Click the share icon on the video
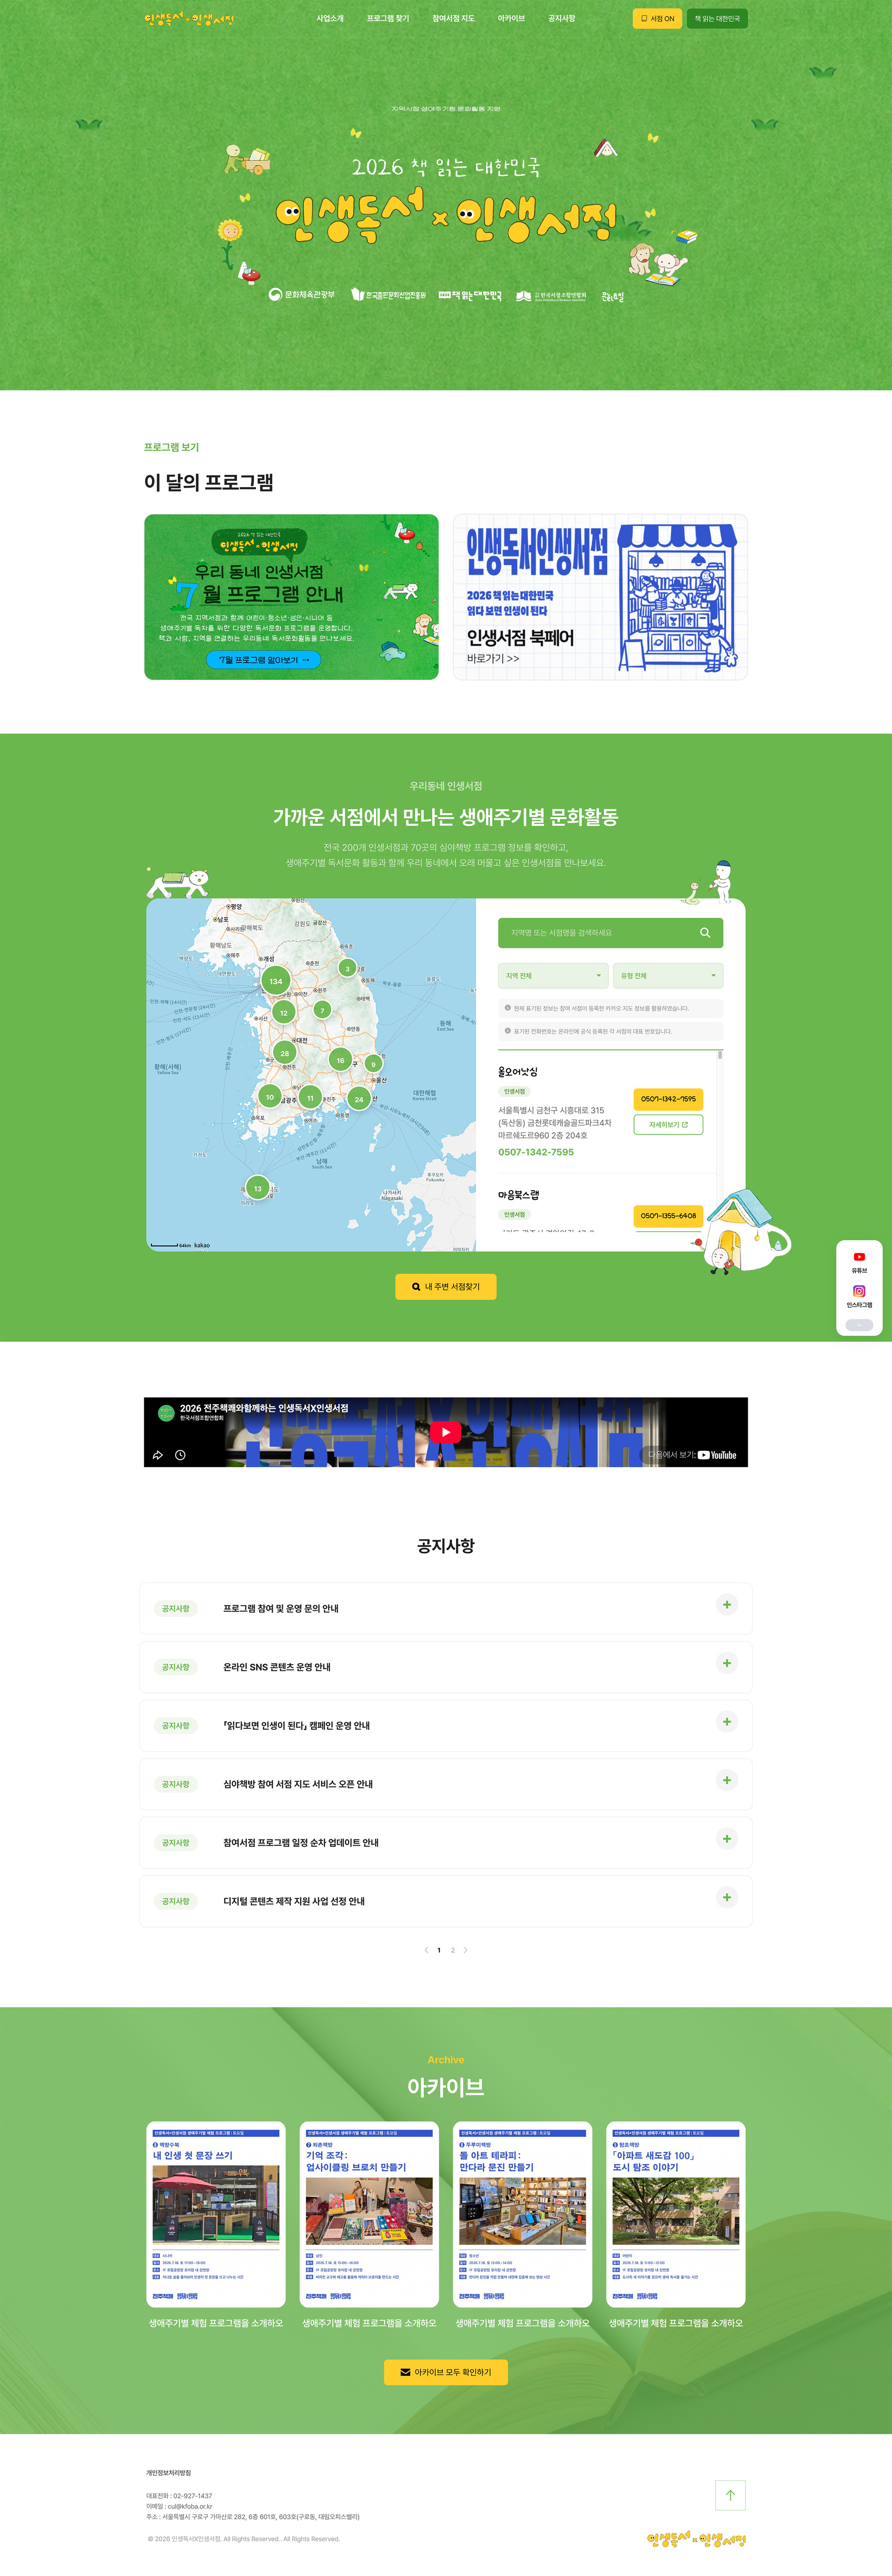Screen dimensions: 892x2576 (157, 1455)
